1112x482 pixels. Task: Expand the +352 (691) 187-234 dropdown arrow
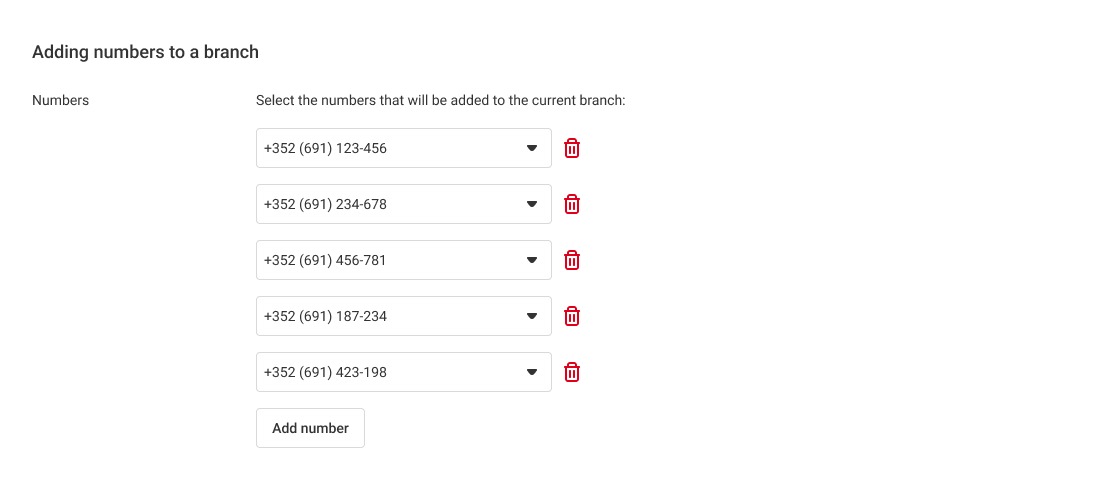point(532,316)
